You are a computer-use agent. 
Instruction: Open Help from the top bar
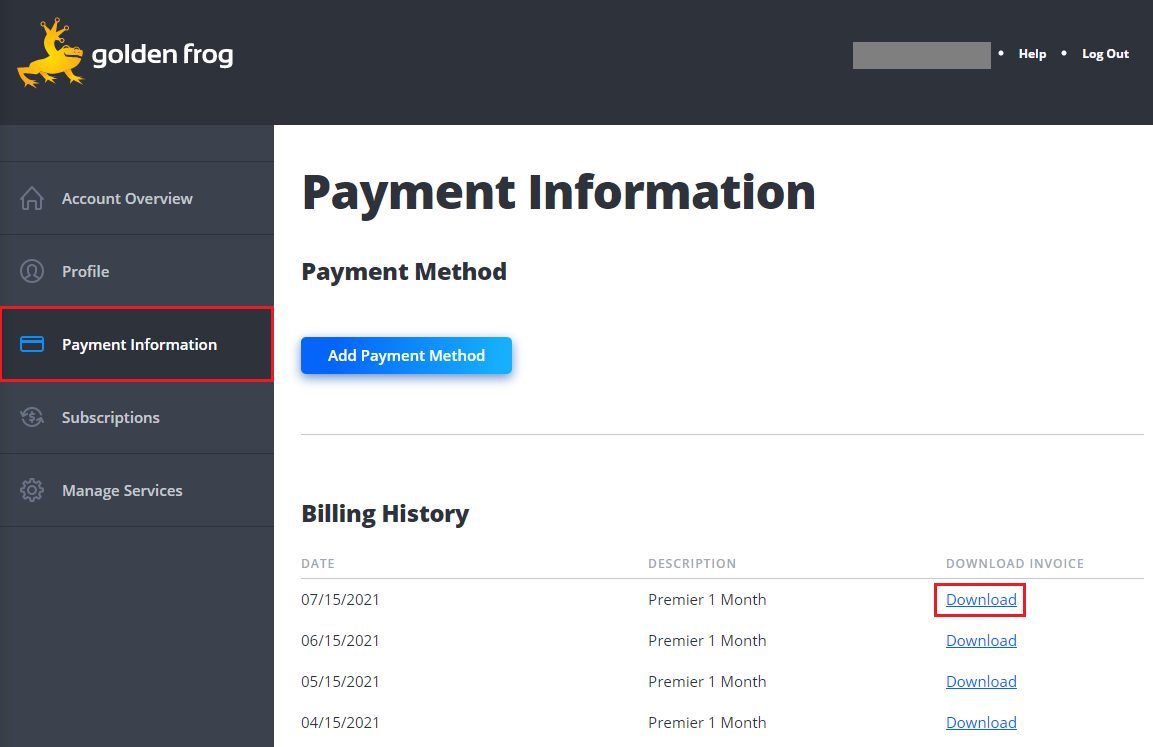[1032, 54]
